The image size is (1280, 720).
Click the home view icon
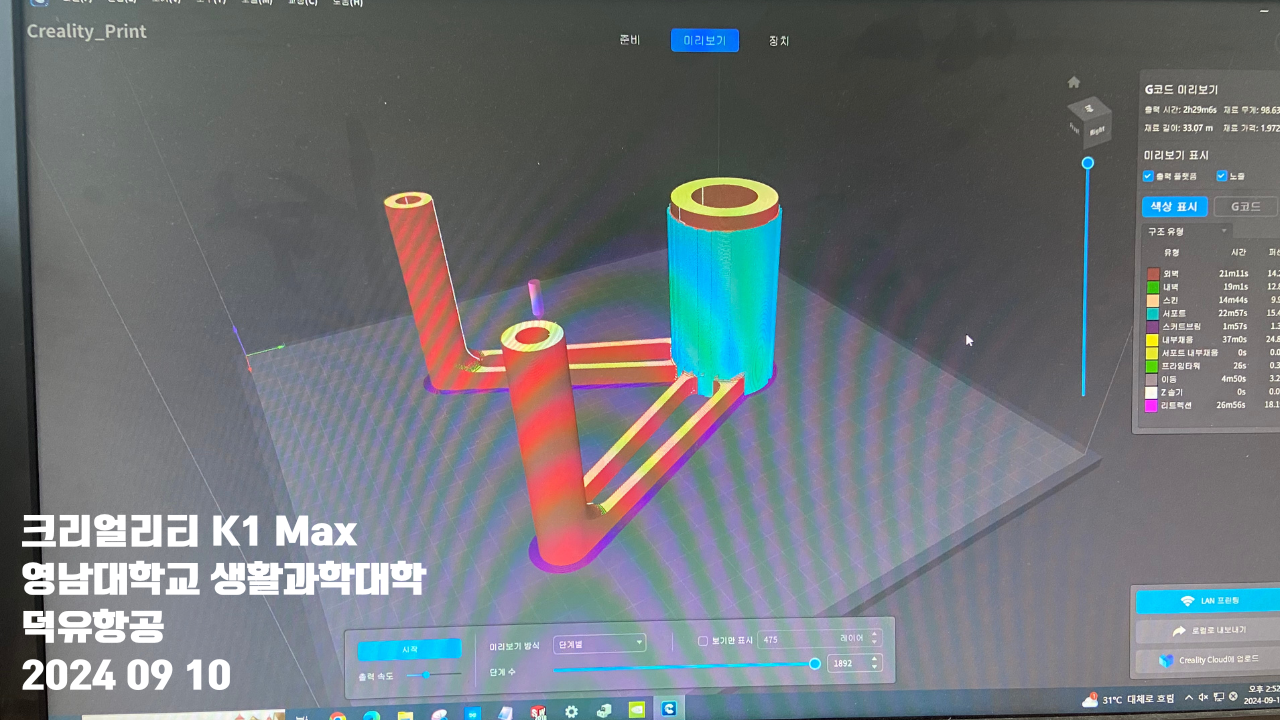pos(1074,82)
